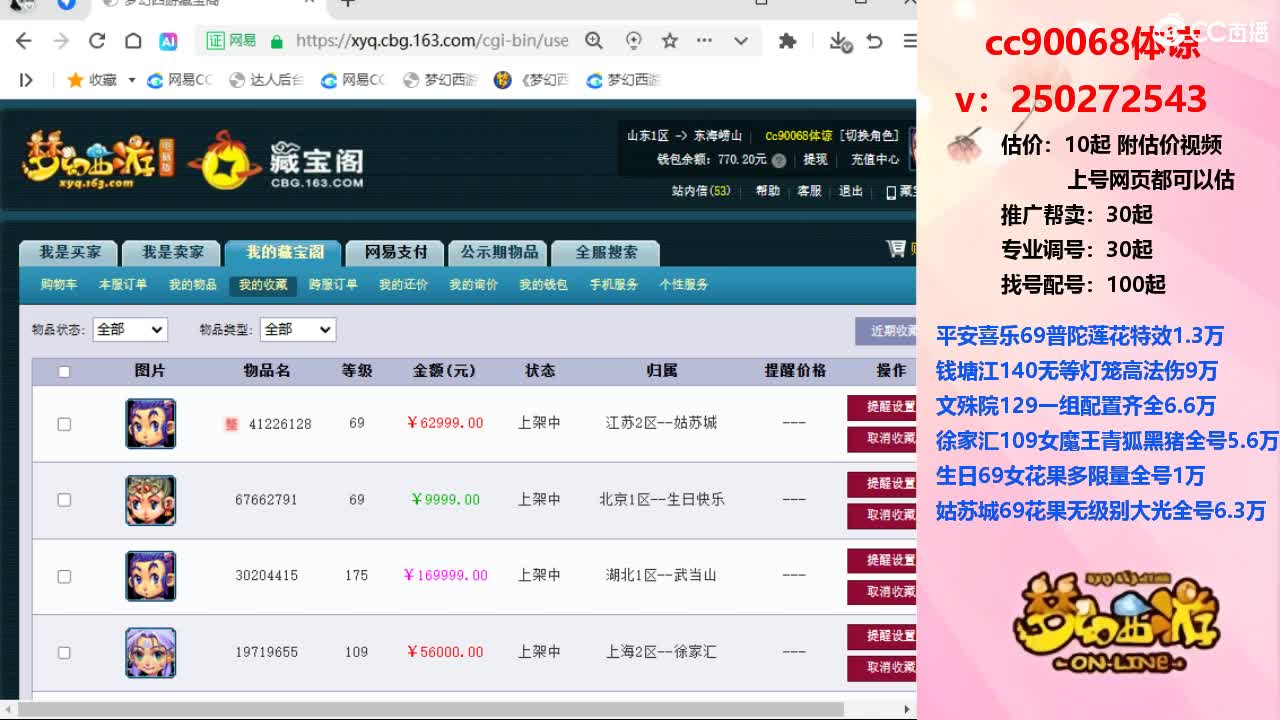This screenshot has width=1280, height=720.
Task: Click 提醒设置 for item 41226128
Action: pyautogui.click(x=883, y=408)
